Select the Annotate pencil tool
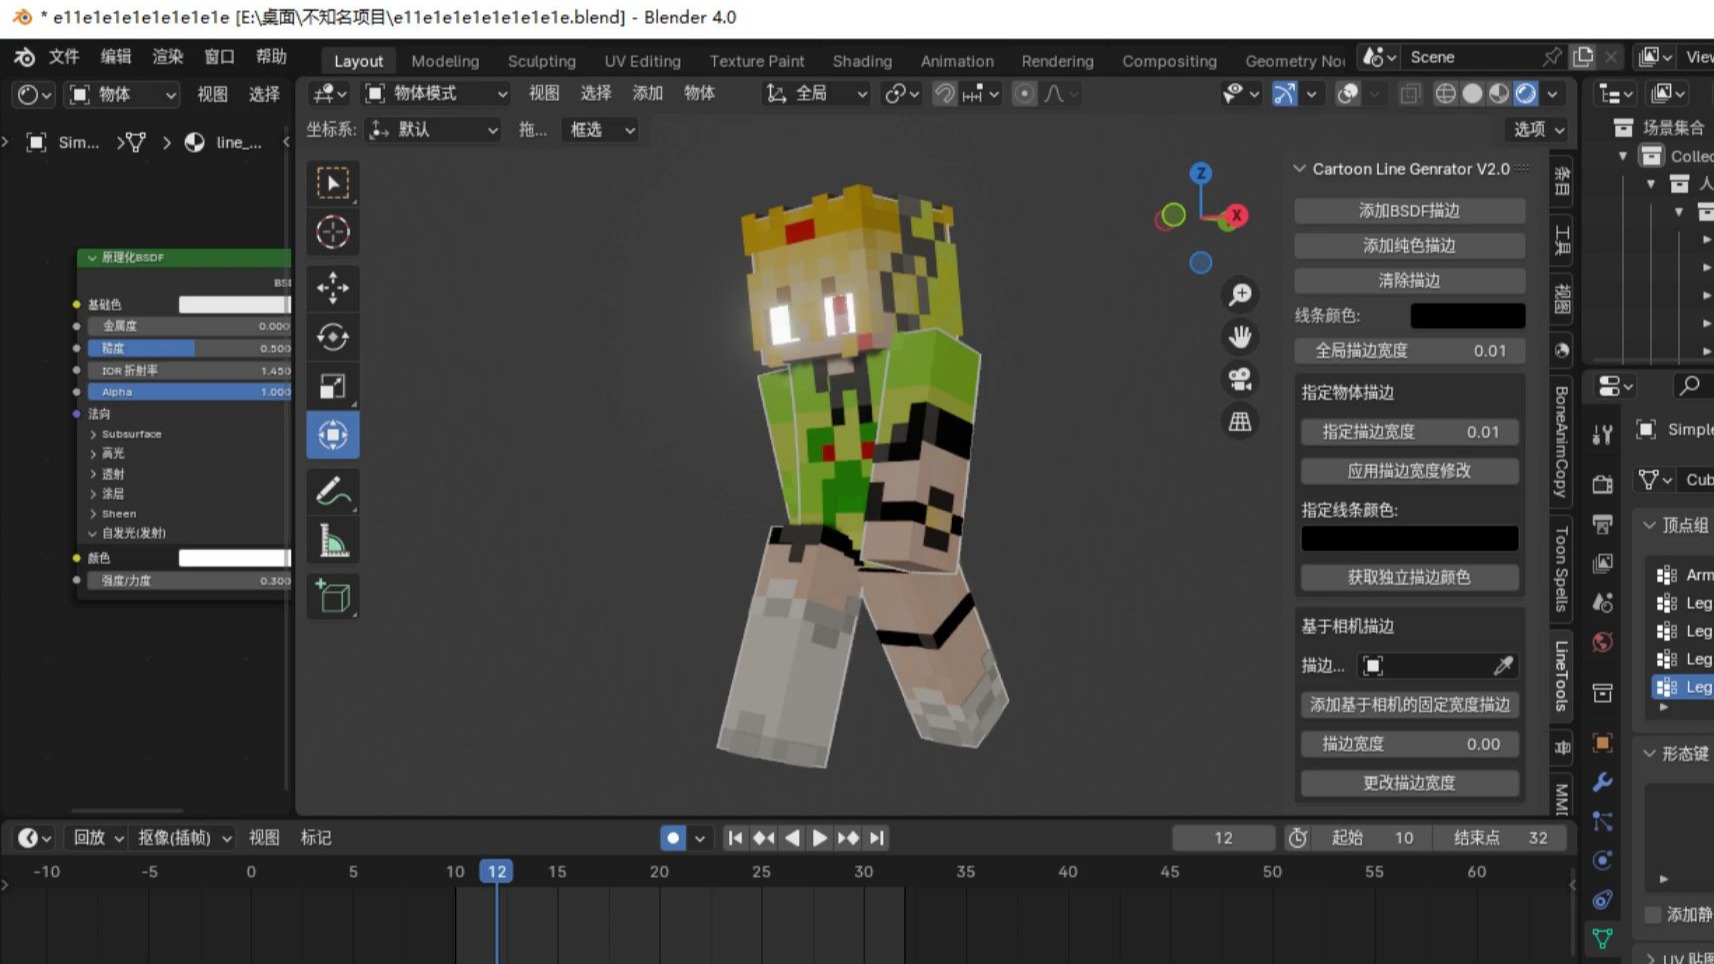The height and width of the screenshot is (964, 1714). click(333, 491)
